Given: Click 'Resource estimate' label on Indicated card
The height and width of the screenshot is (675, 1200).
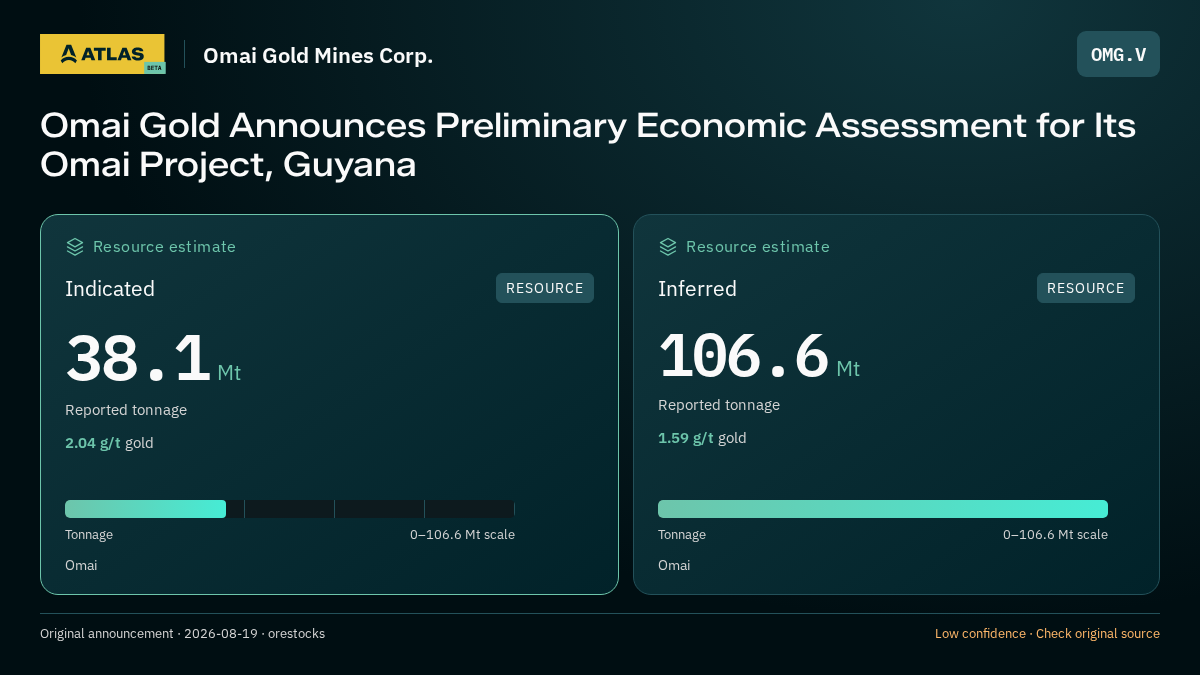Looking at the screenshot, I should (x=164, y=247).
